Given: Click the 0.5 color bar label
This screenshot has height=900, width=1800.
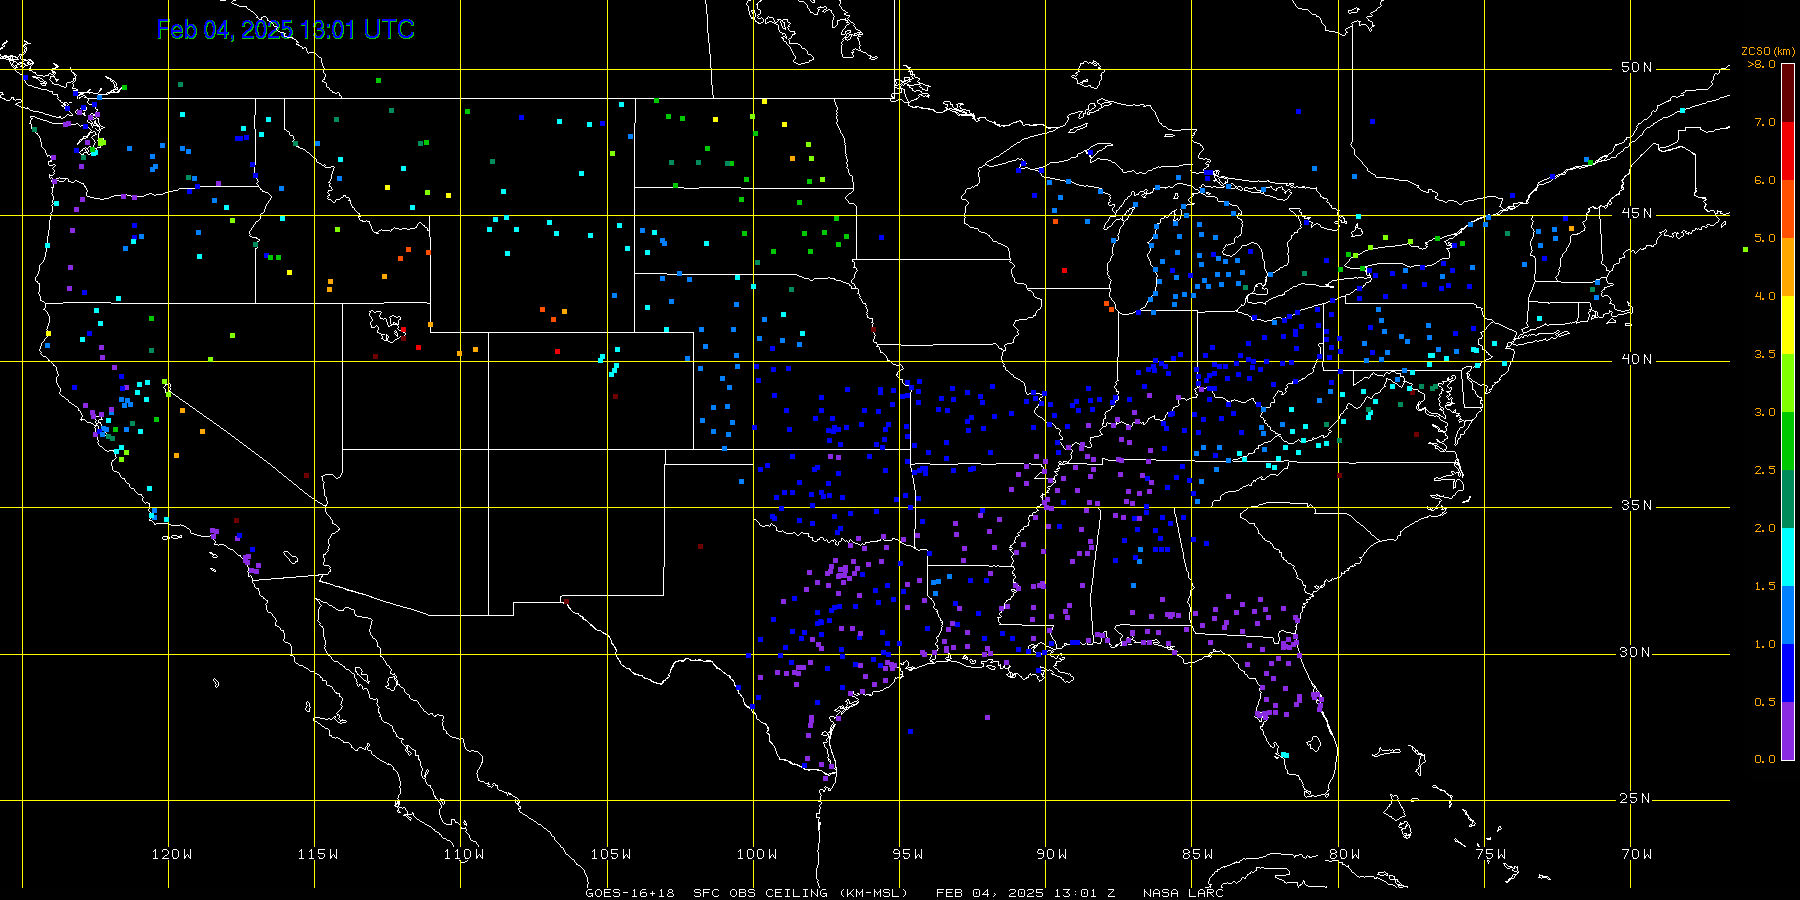Looking at the screenshot, I should pos(1765,702).
